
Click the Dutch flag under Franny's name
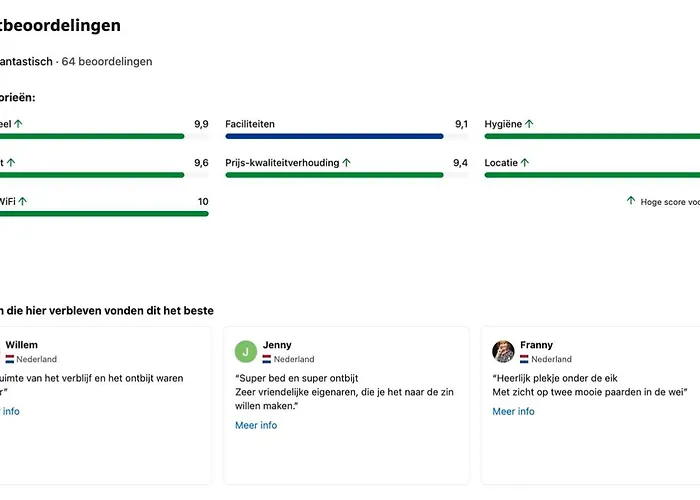(x=524, y=359)
